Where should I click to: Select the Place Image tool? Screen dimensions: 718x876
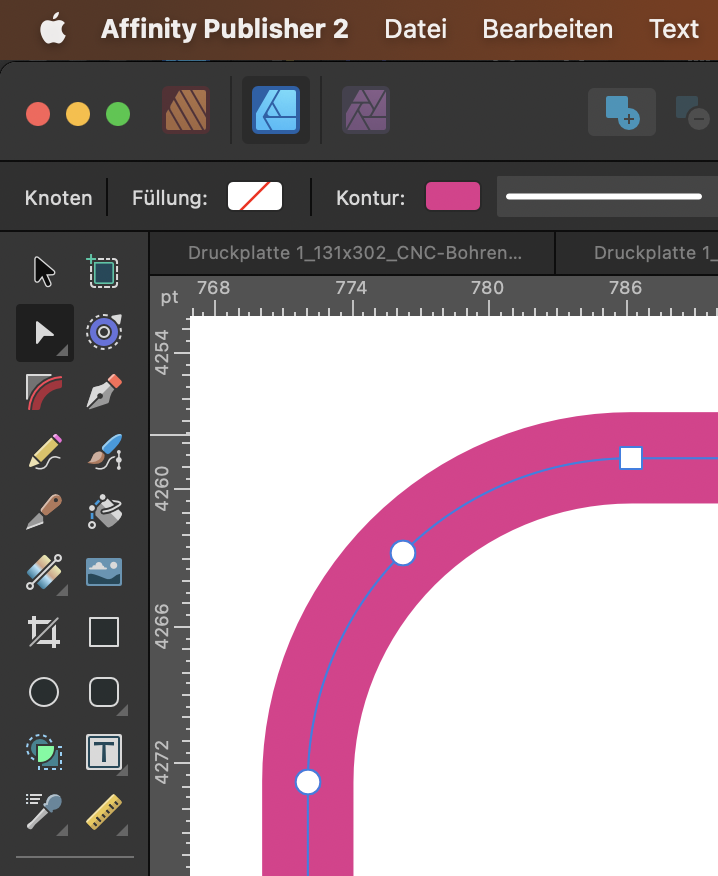click(x=104, y=572)
